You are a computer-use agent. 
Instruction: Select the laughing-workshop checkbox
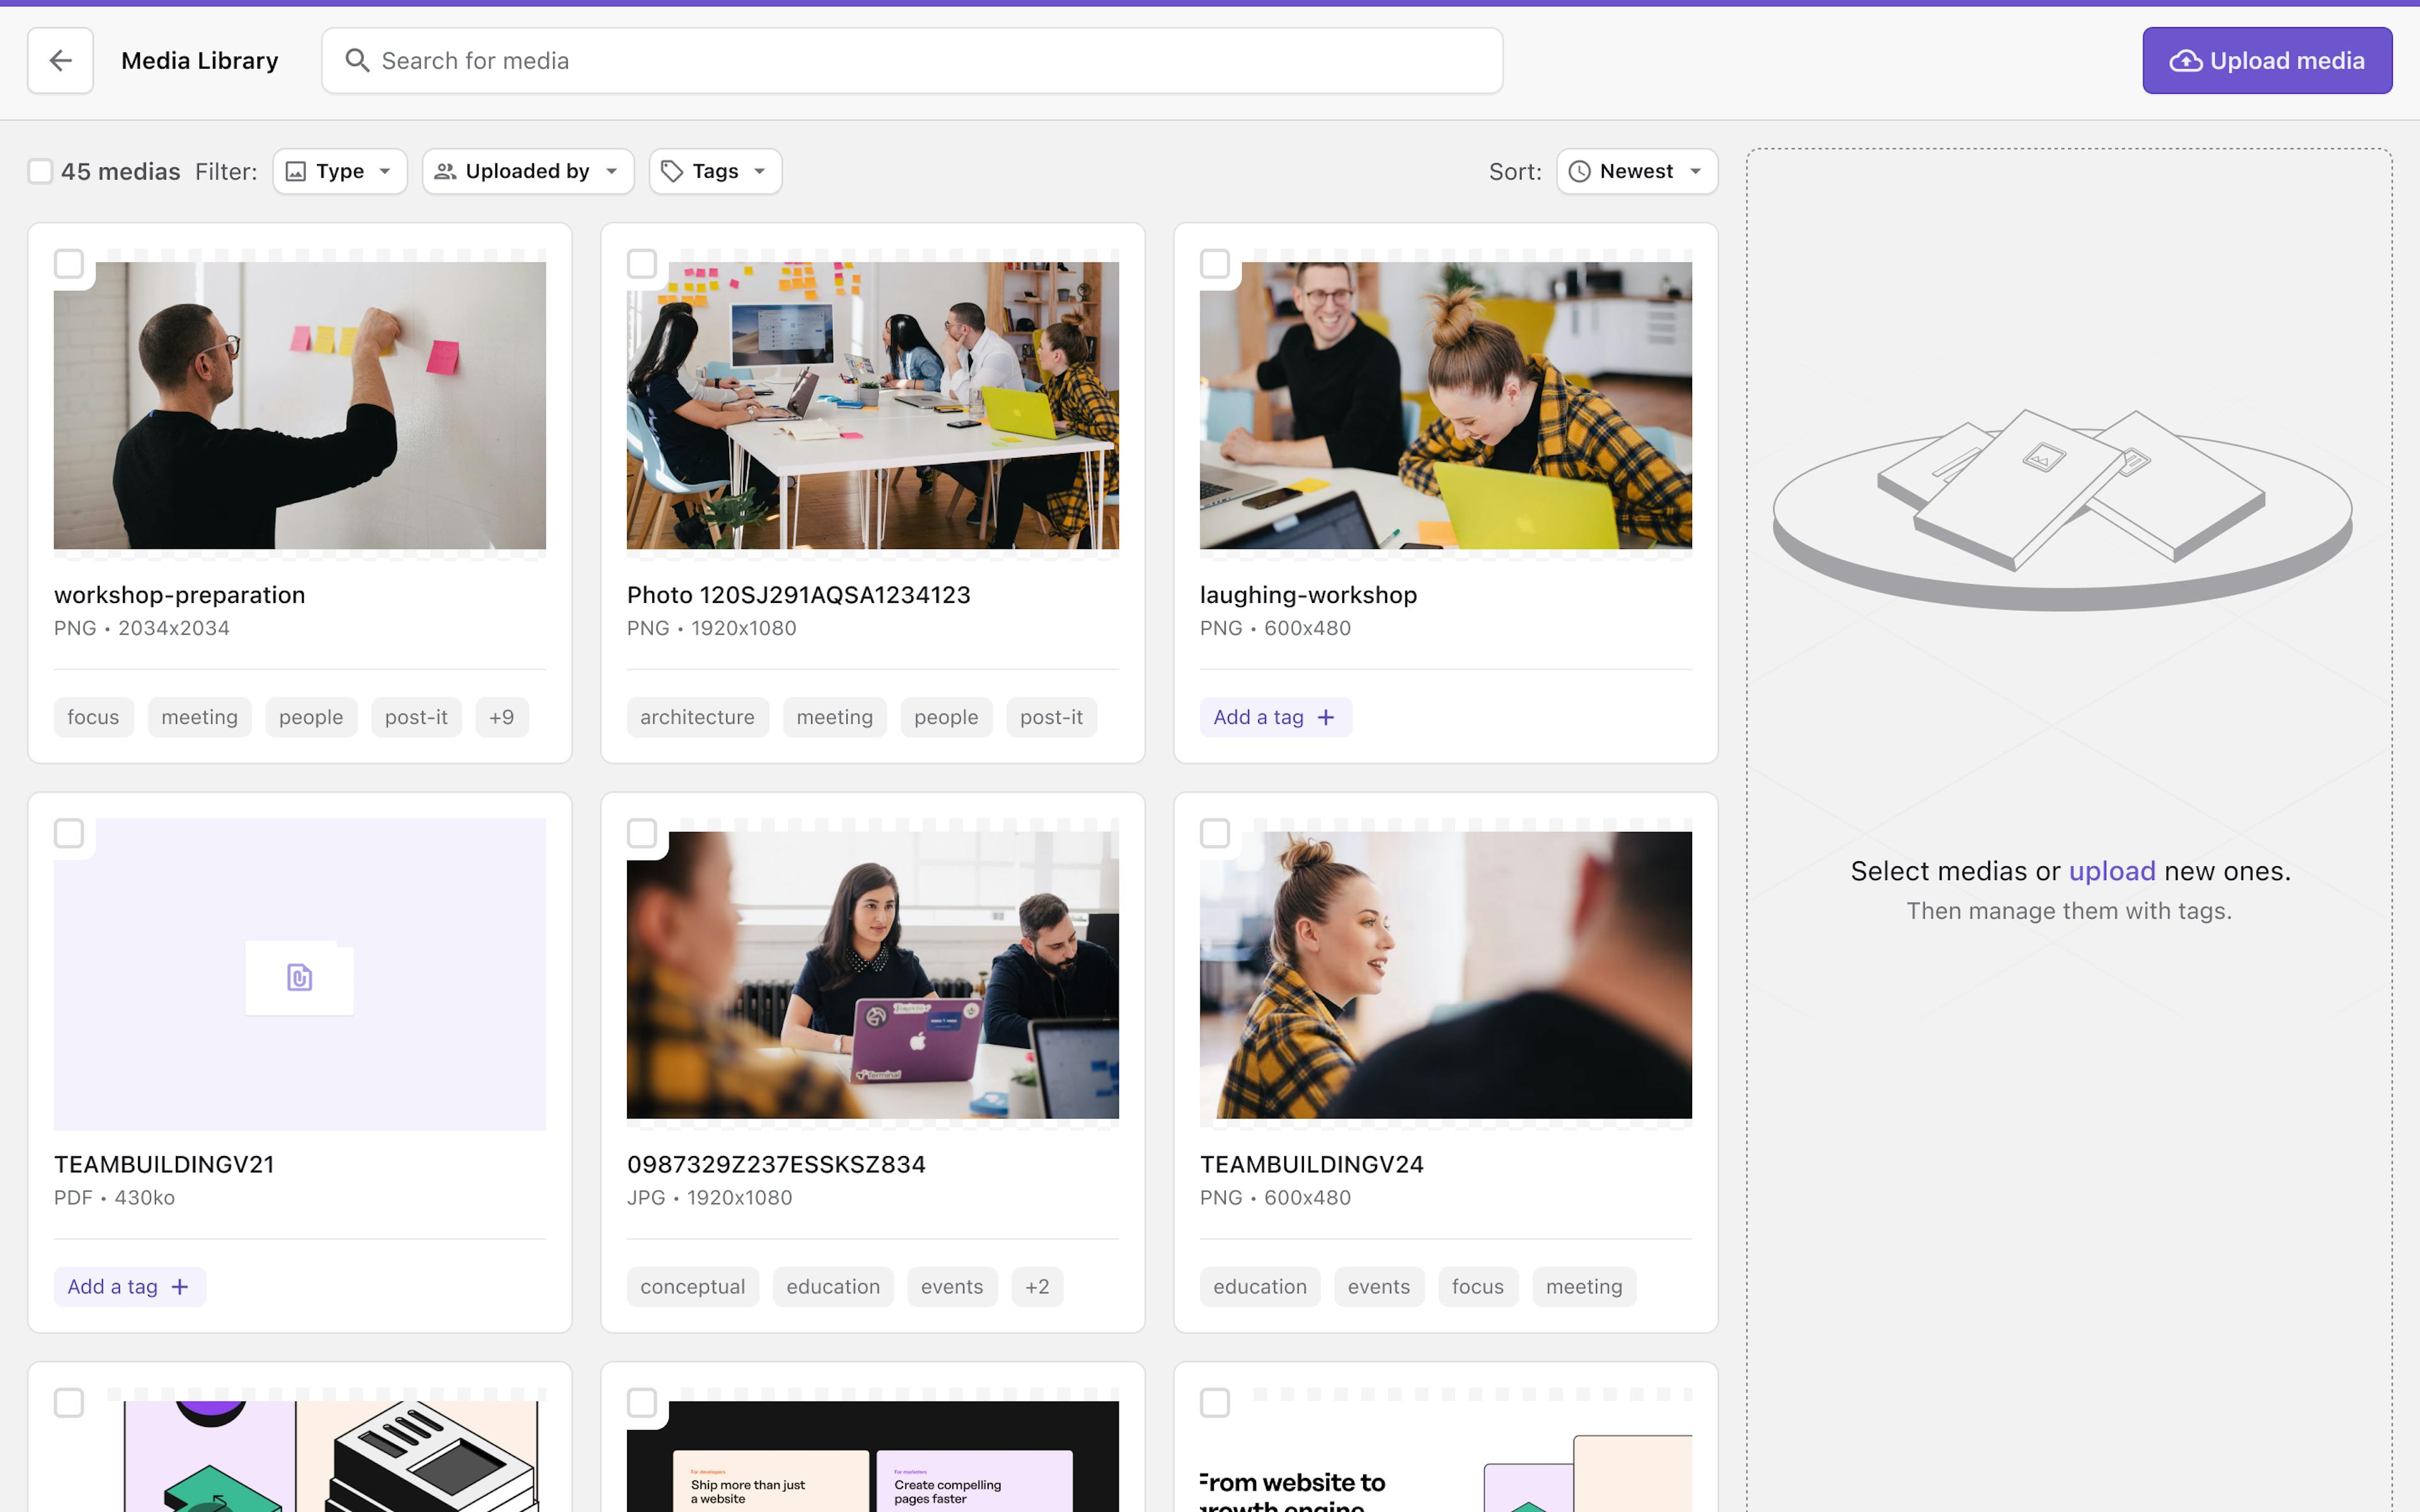(1215, 264)
